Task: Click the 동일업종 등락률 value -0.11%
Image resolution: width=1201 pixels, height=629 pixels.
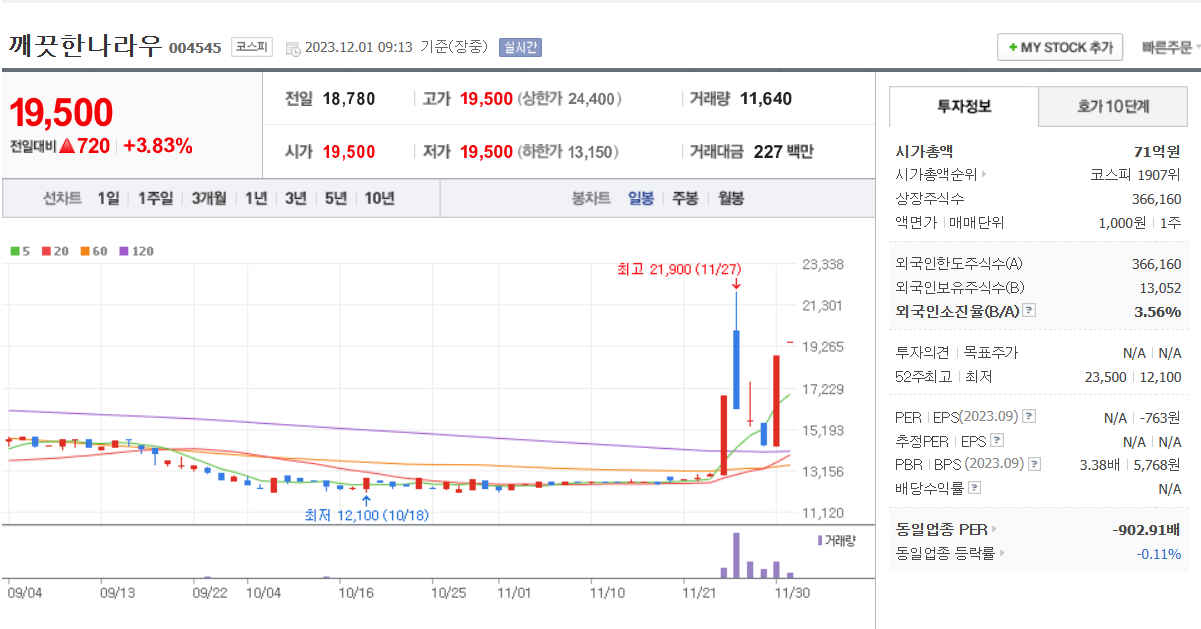Action: [1158, 554]
